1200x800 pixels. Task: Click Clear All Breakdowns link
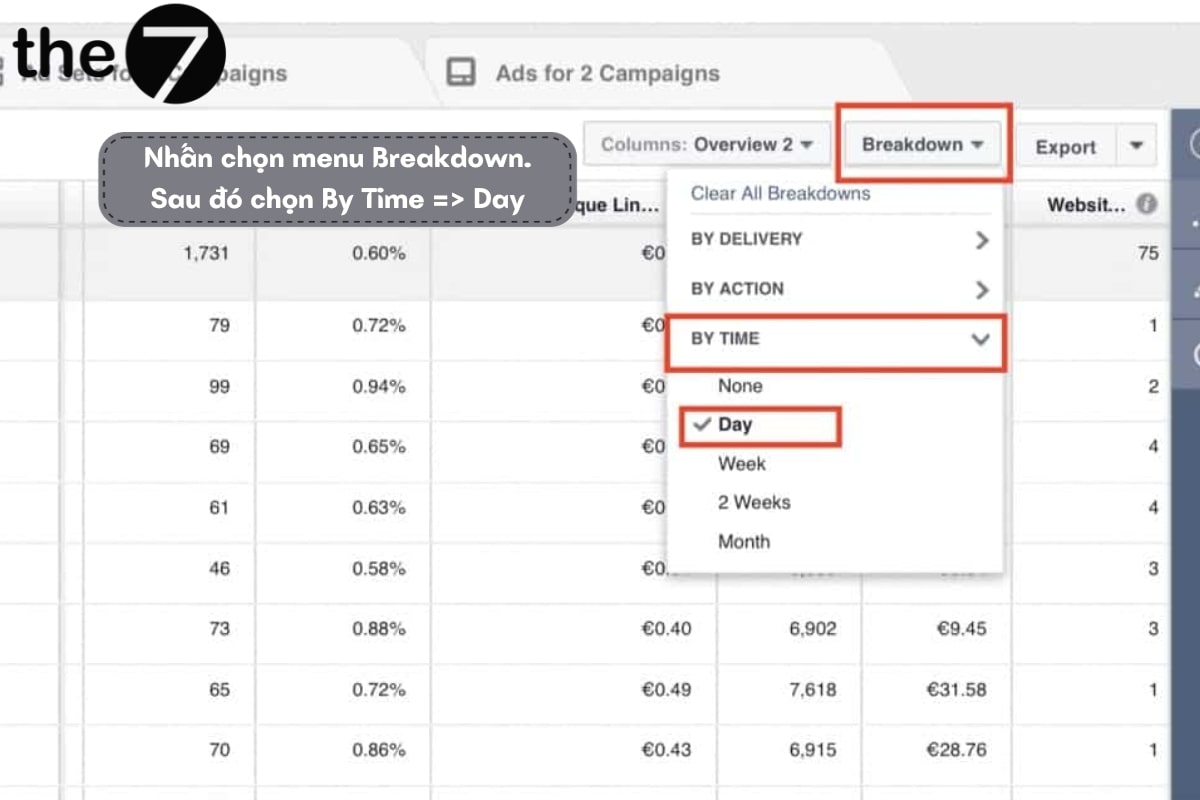pos(780,194)
